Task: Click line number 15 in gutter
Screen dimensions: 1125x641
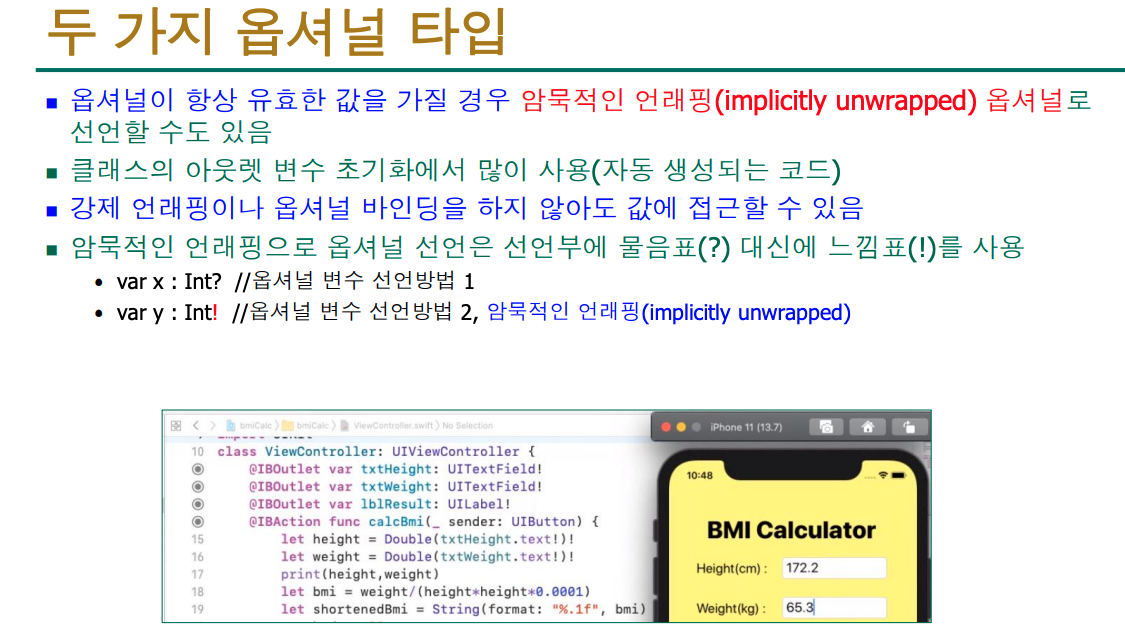Action: pos(197,539)
